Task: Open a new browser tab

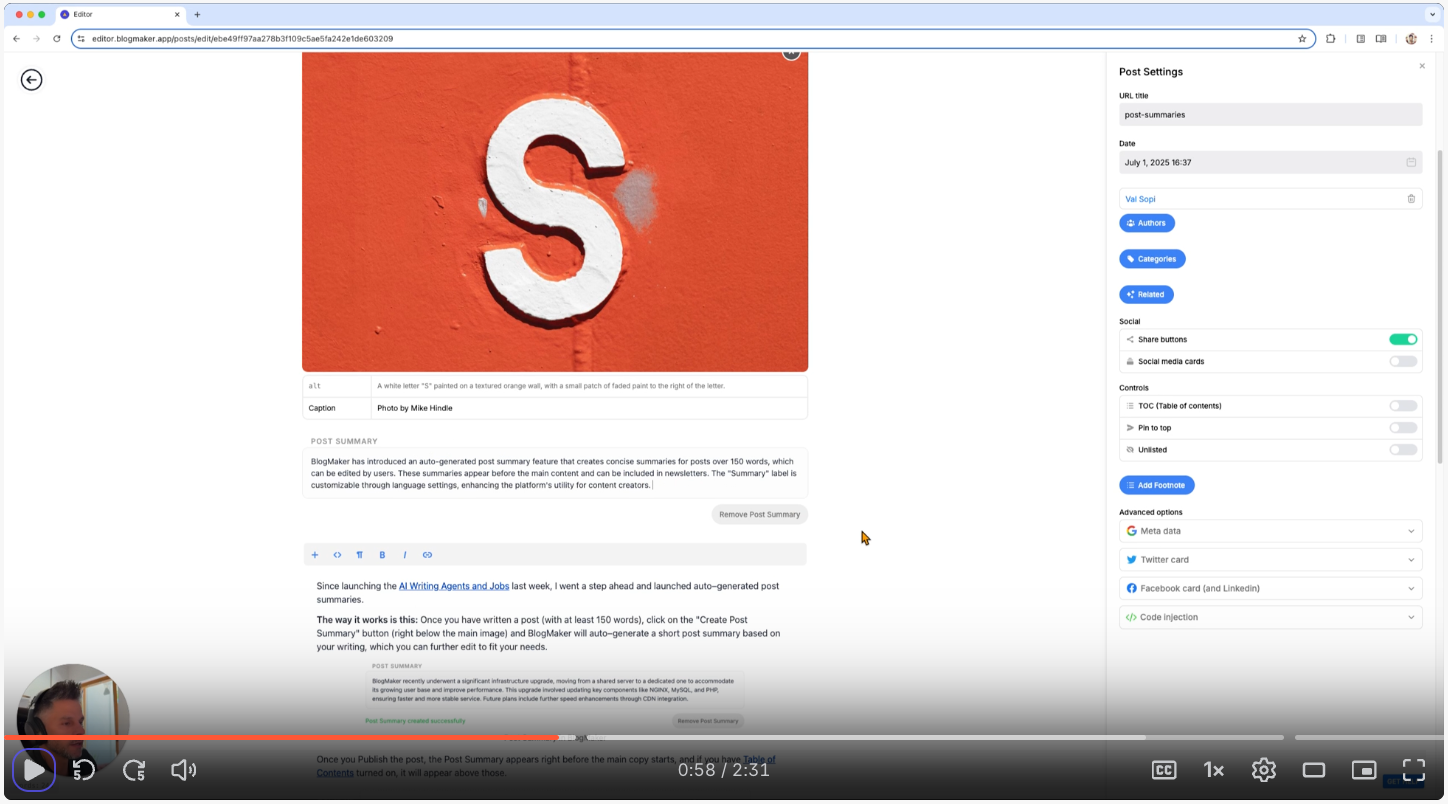Action: (x=197, y=15)
